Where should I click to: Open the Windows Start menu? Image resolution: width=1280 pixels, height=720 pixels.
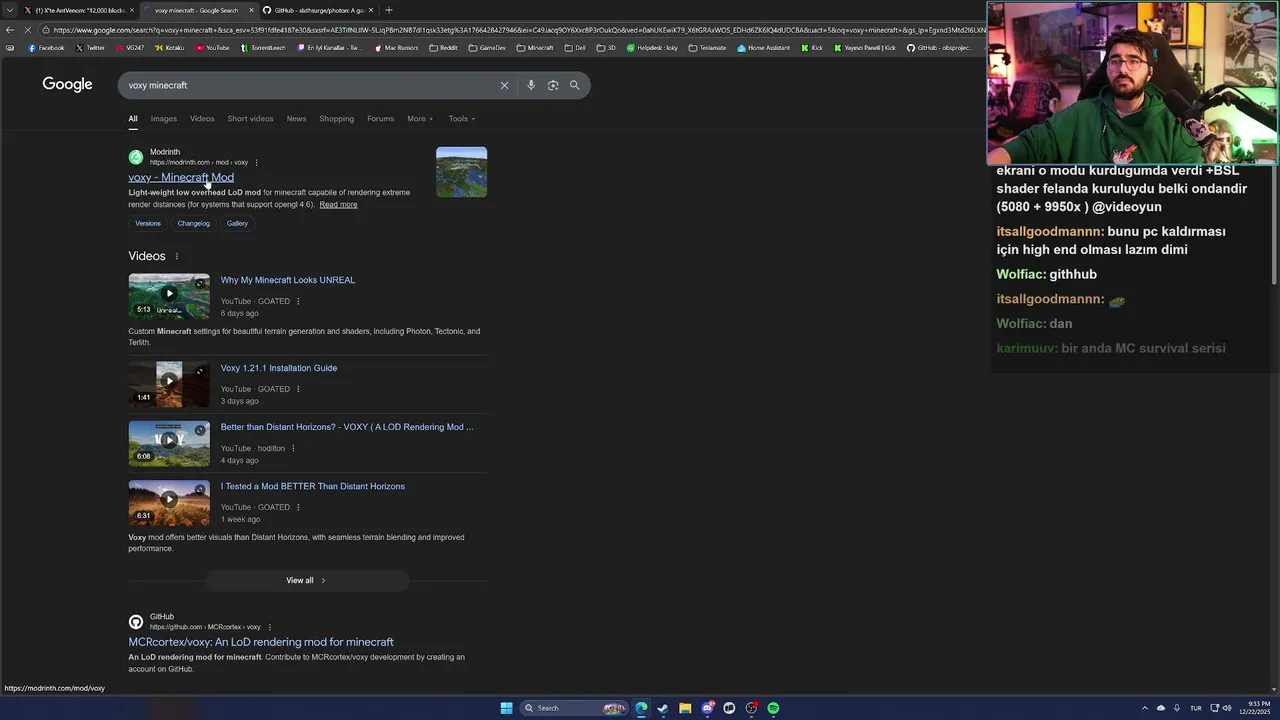(x=507, y=708)
